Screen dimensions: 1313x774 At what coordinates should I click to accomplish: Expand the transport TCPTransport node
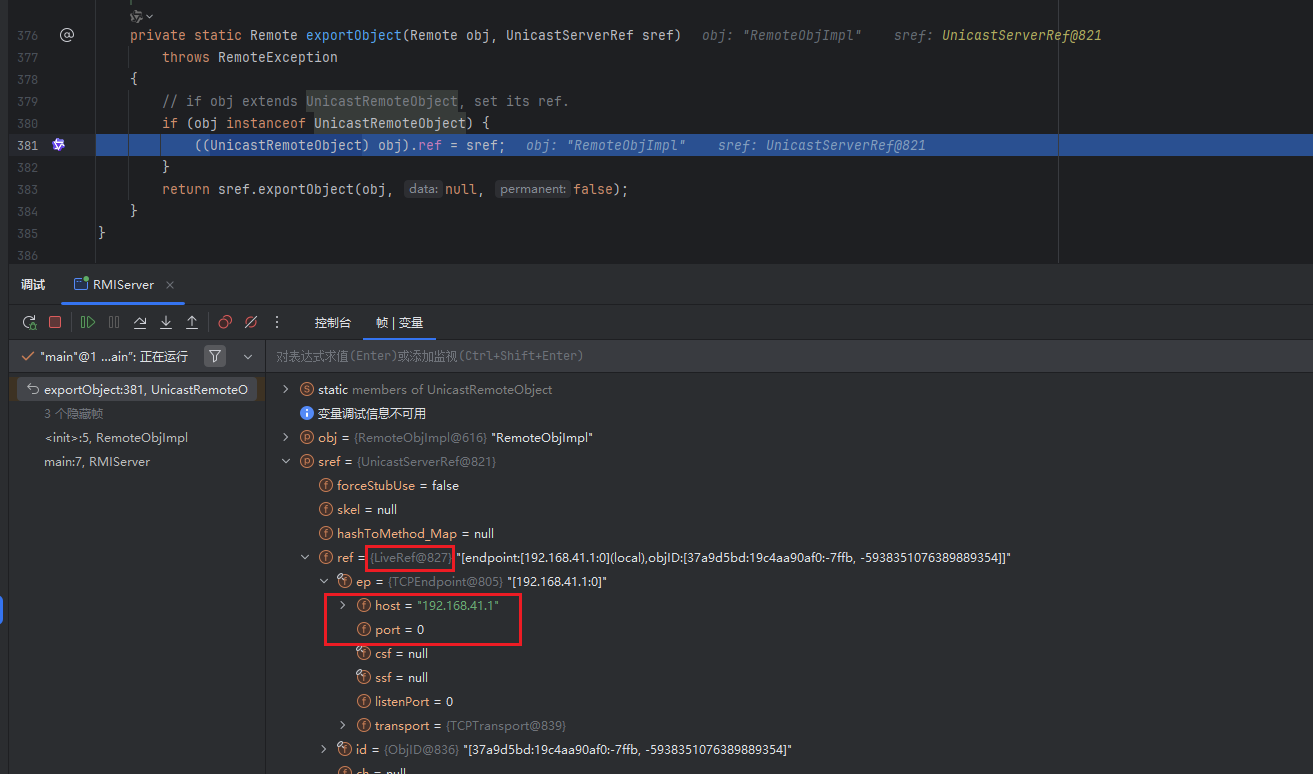343,725
